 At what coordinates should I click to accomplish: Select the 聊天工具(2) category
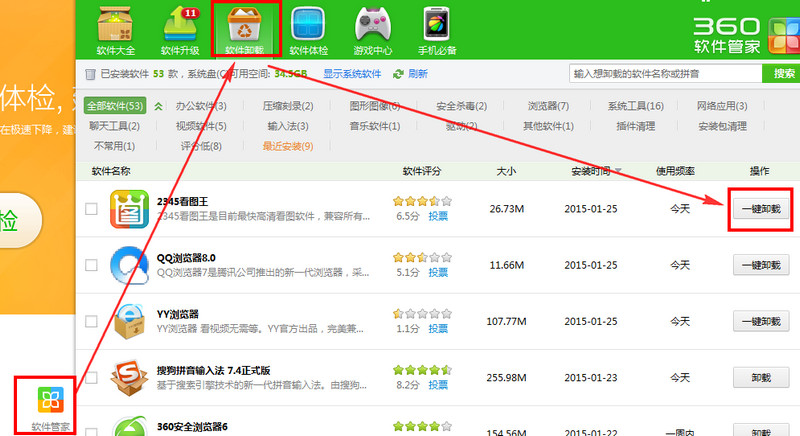[114, 126]
